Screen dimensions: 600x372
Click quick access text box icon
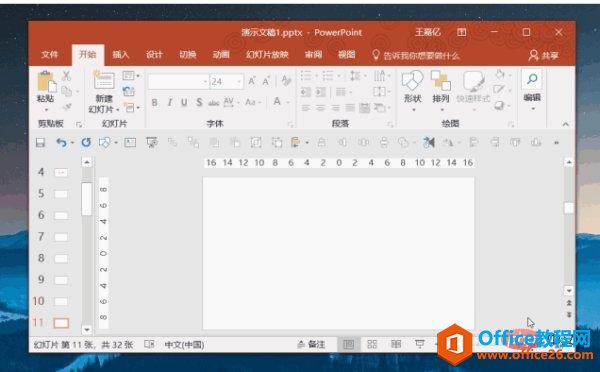click(130, 143)
